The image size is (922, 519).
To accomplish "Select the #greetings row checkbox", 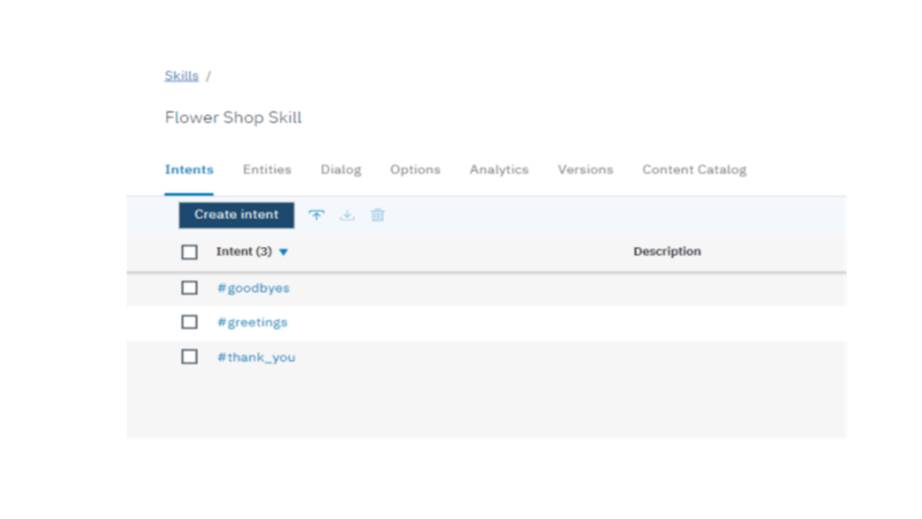I will tap(190, 322).
